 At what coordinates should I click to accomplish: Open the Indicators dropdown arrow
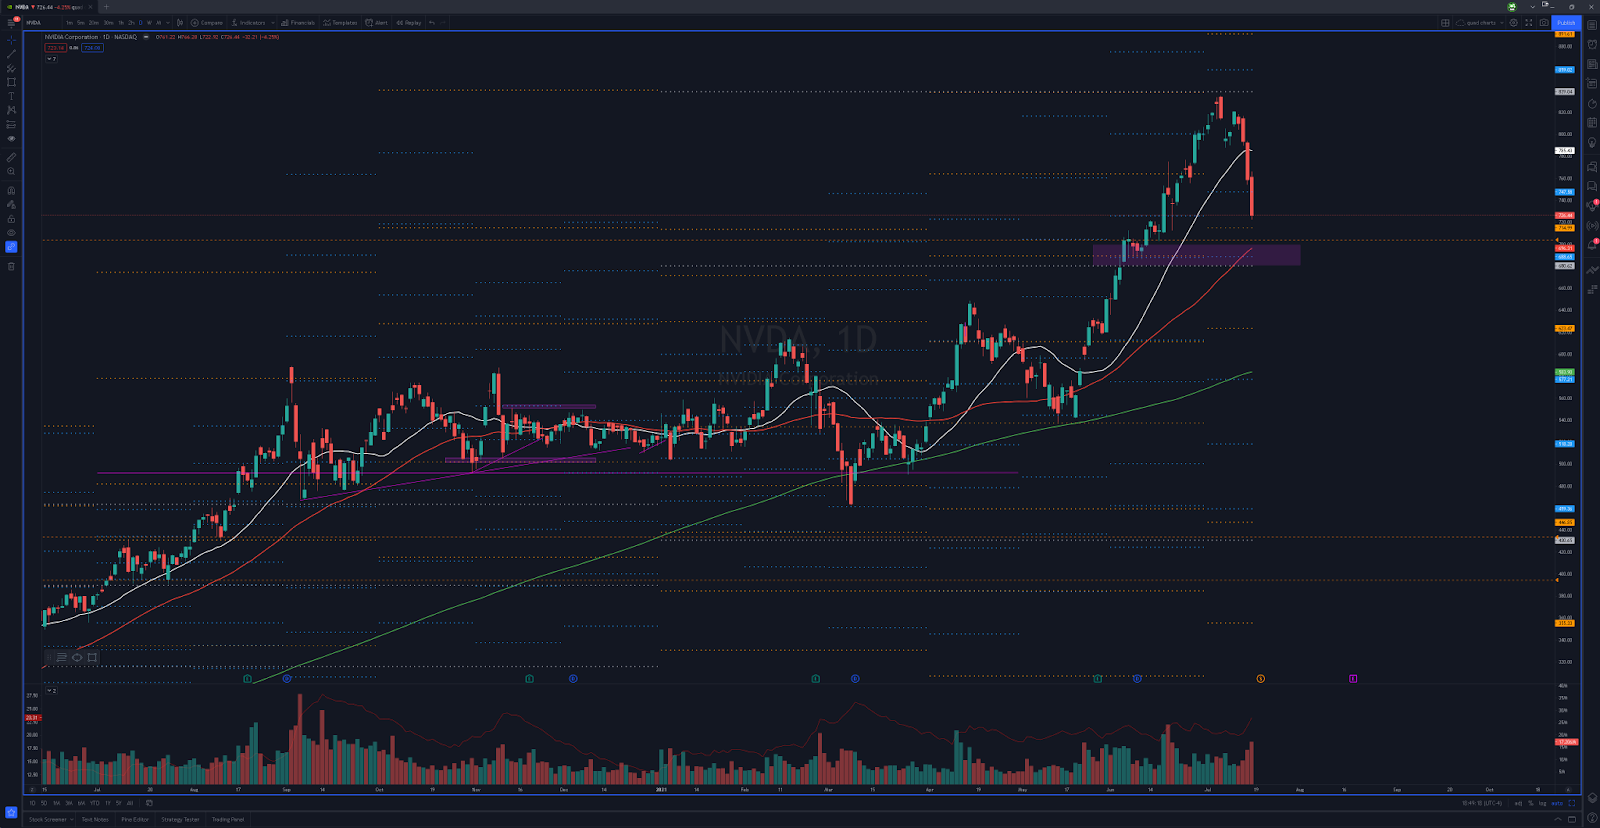click(x=272, y=22)
